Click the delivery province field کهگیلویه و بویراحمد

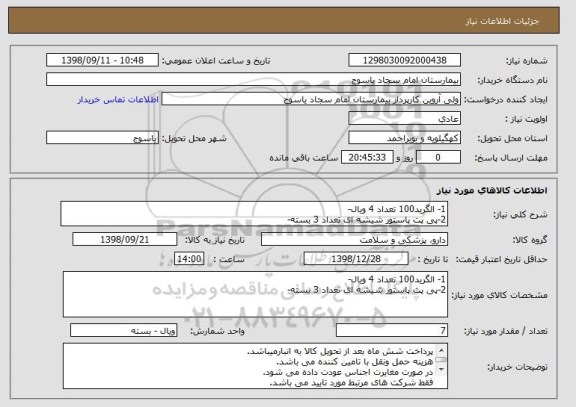tap(404, 138)
